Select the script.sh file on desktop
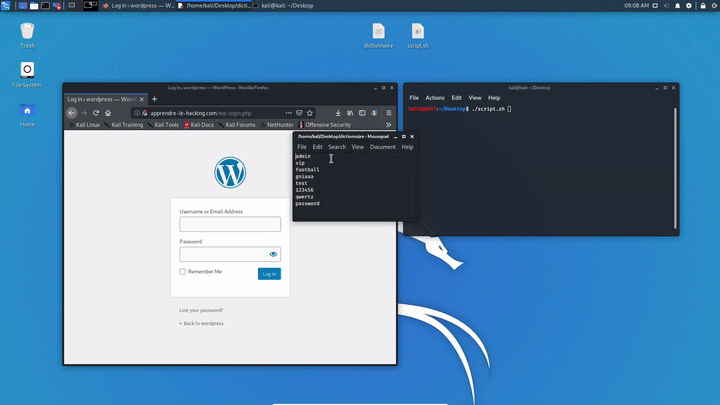 coord(418,36)
